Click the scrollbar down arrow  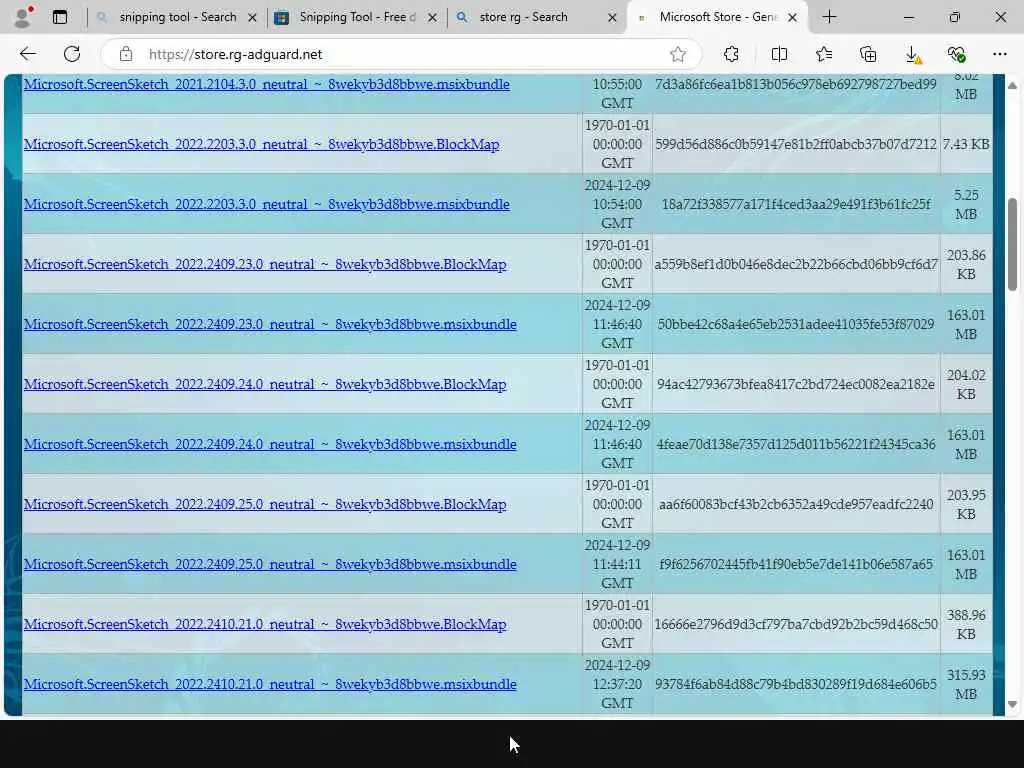pyautogui.click(x=1012, y=704)
